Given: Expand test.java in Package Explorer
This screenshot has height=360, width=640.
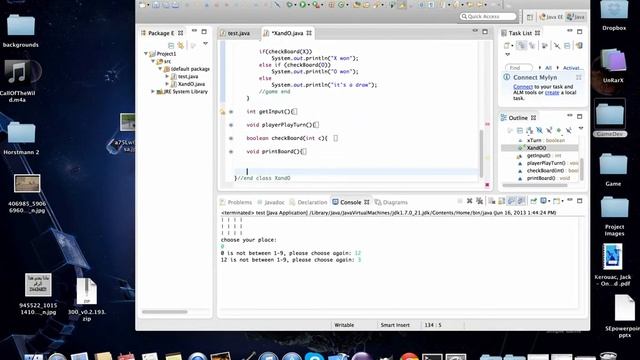Looking at the screenshot, I should tap(167, 76).
